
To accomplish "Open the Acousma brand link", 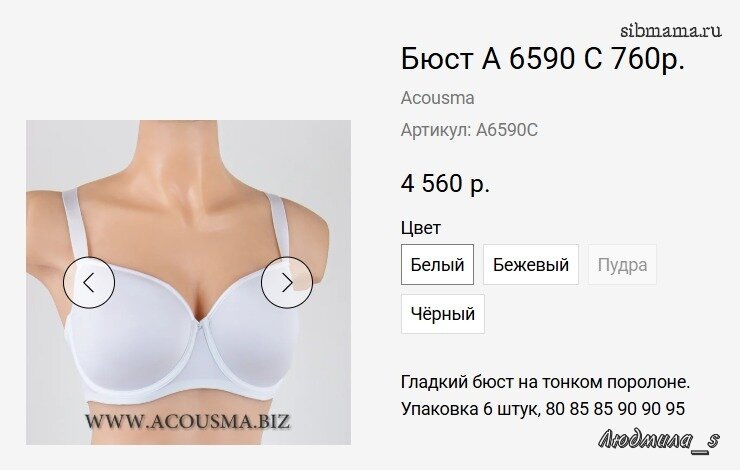I will [437, 98].
